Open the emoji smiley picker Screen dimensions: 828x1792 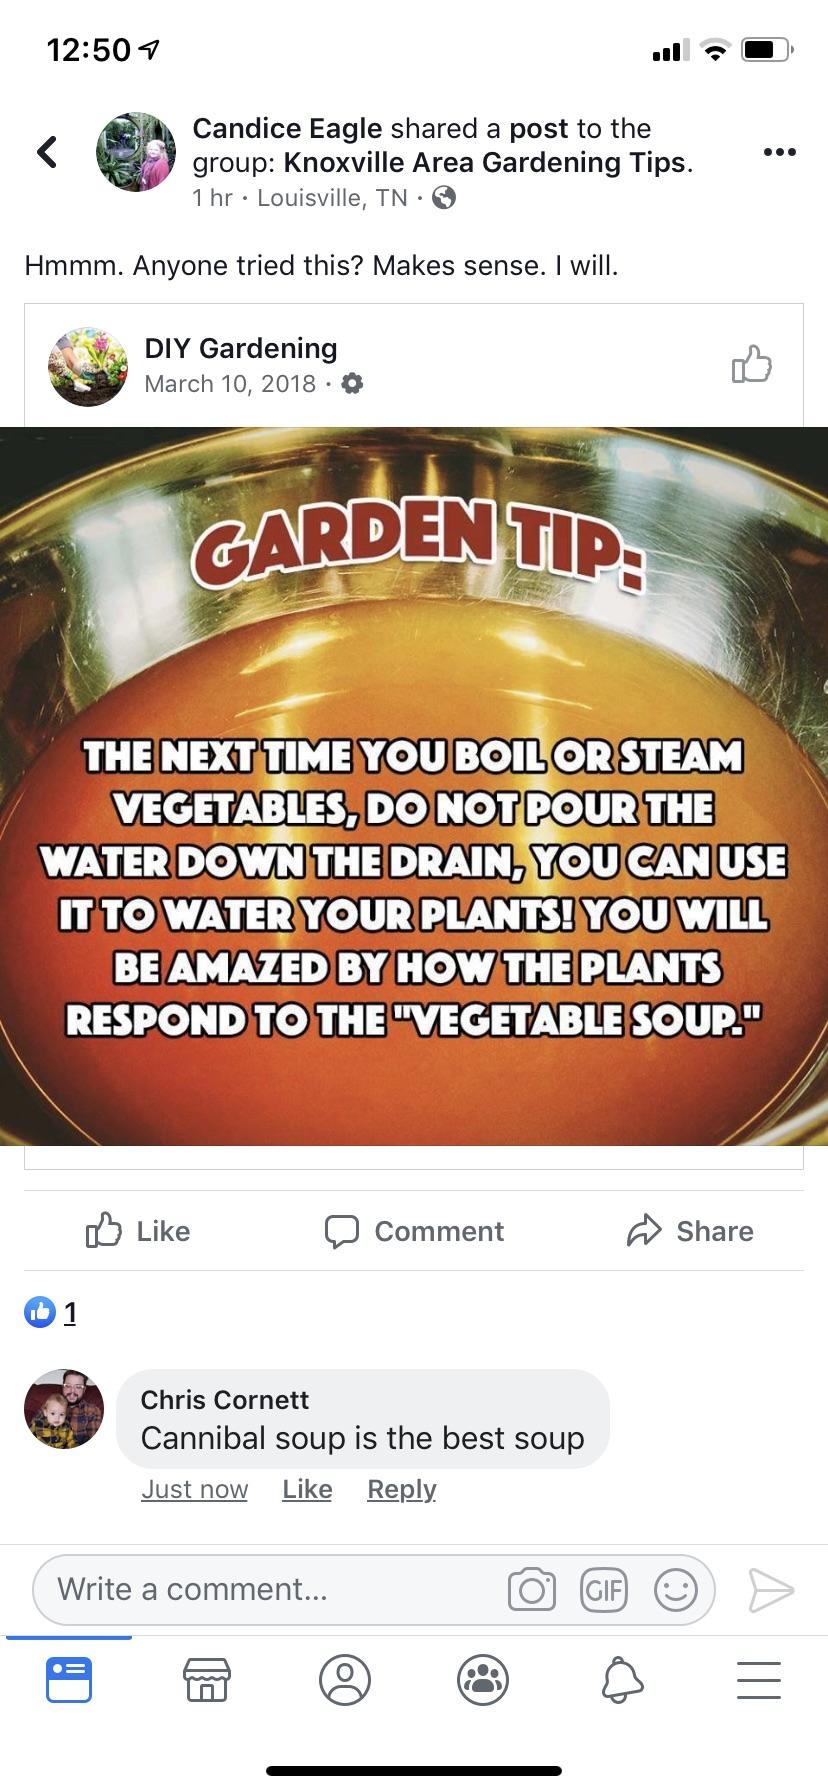(676, 1589)
